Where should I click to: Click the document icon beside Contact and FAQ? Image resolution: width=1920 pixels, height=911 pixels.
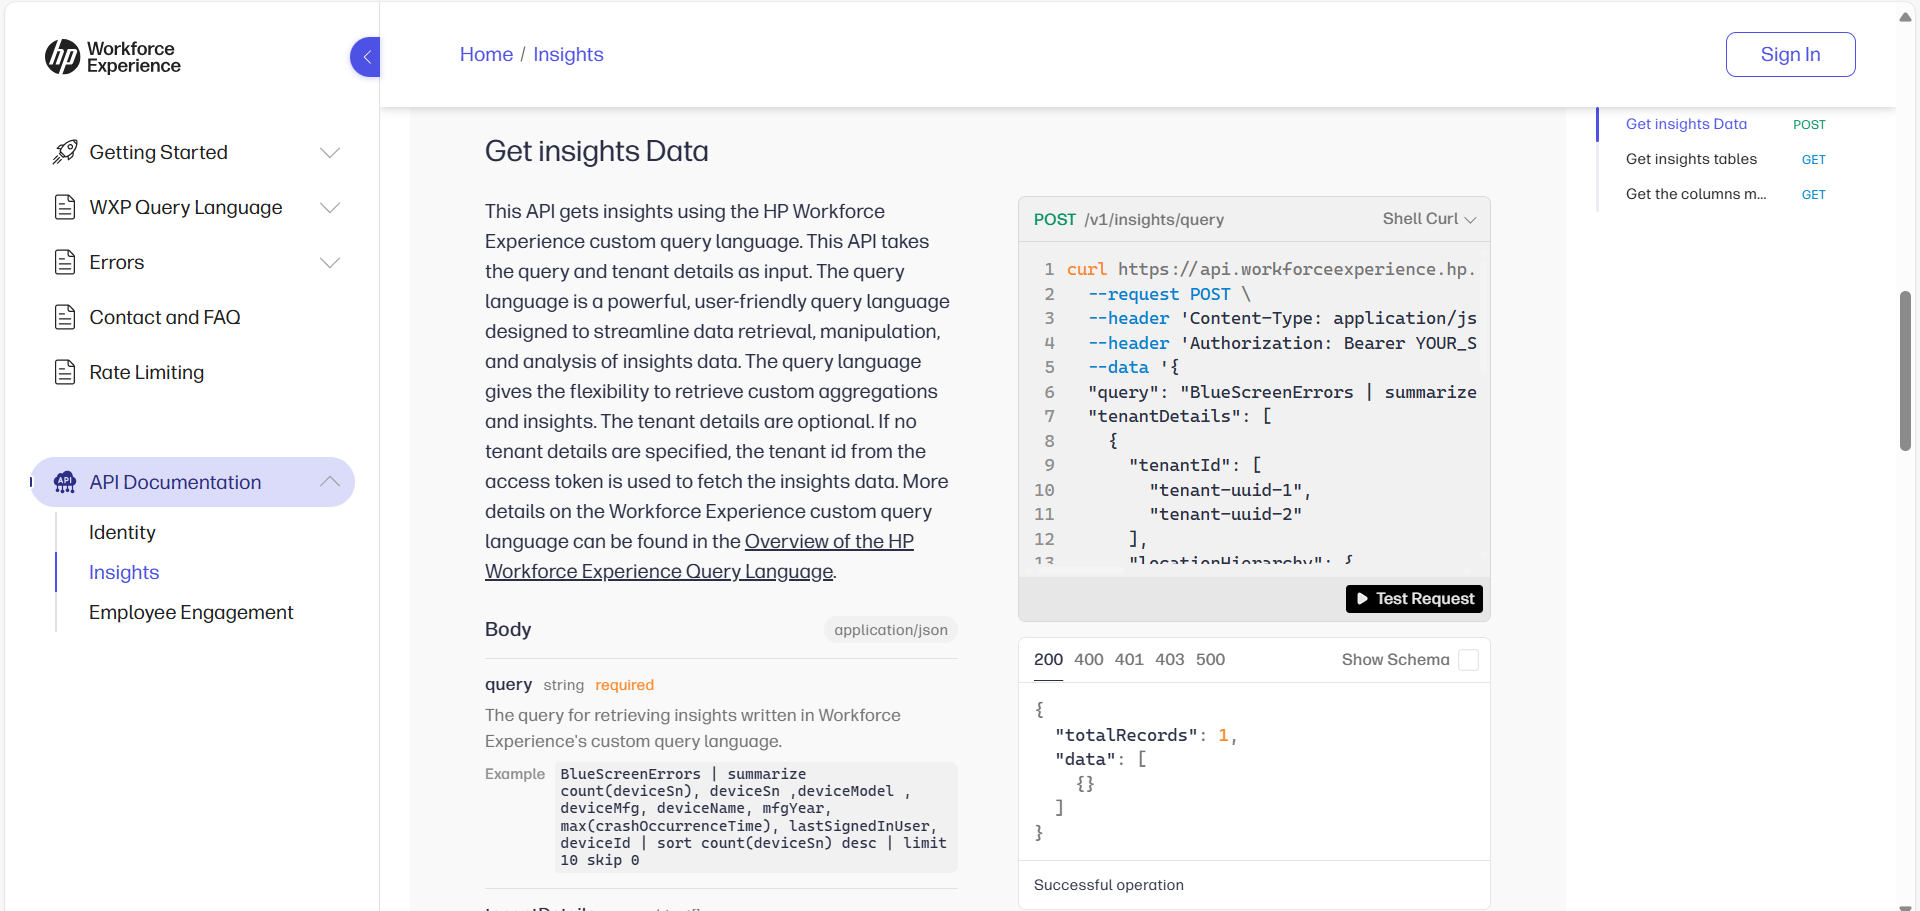pyautogui.click(x=65, y=317)
